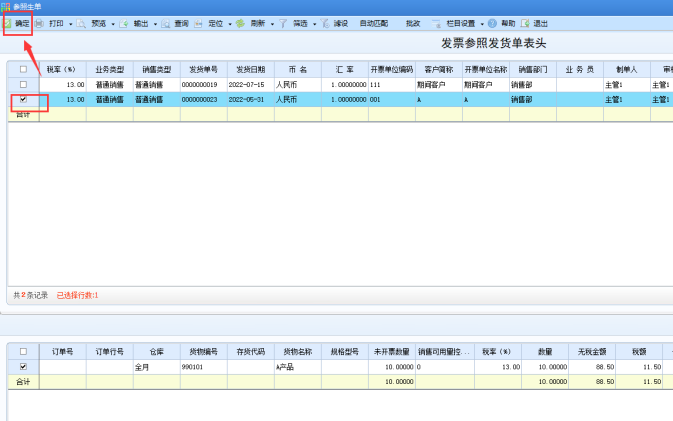Click the 自动匹配 toolbar item
Viewport: 673px width, 421px height.
[x=373, y=24]
